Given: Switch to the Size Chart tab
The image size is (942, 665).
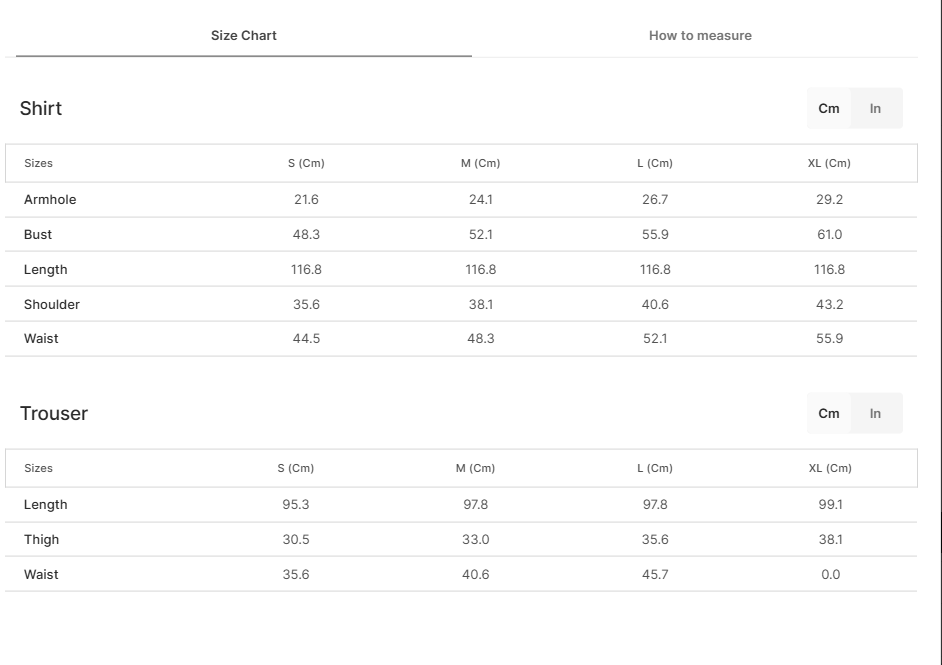Looking at the screenshot, I should tap(244, 36).
